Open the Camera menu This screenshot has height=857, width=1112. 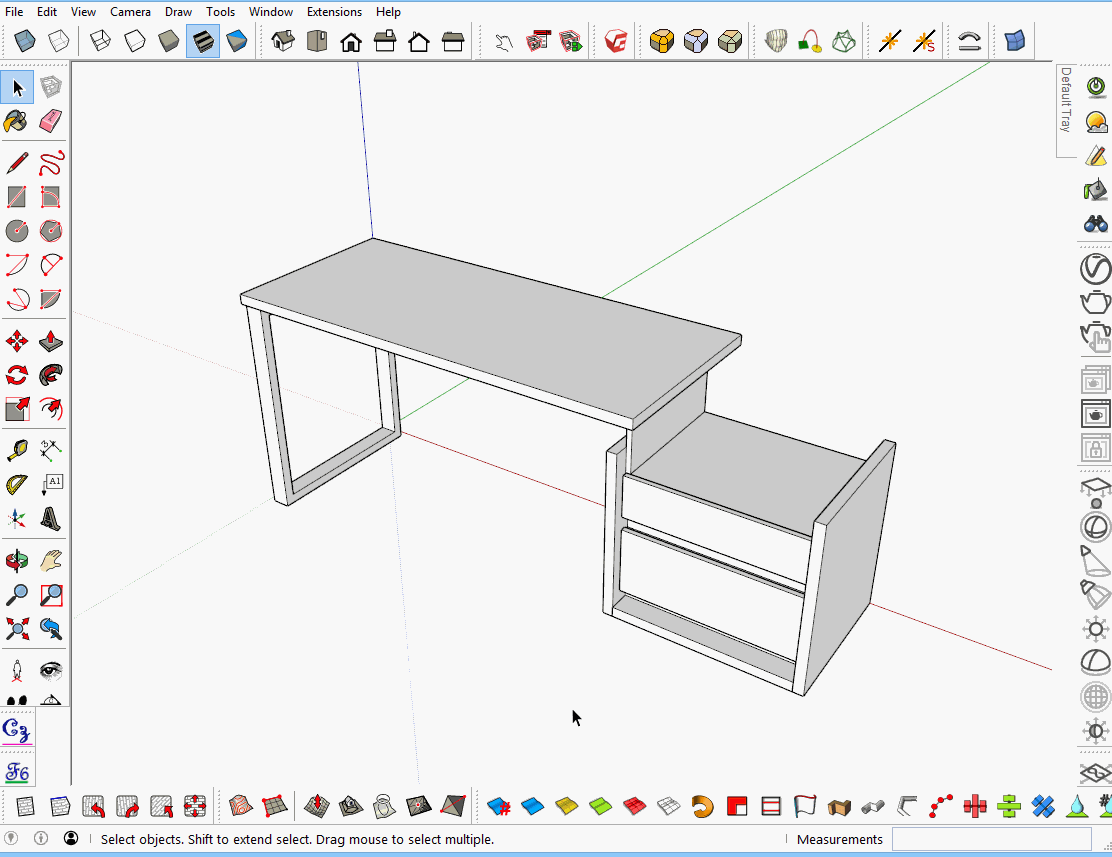point(130,12)
